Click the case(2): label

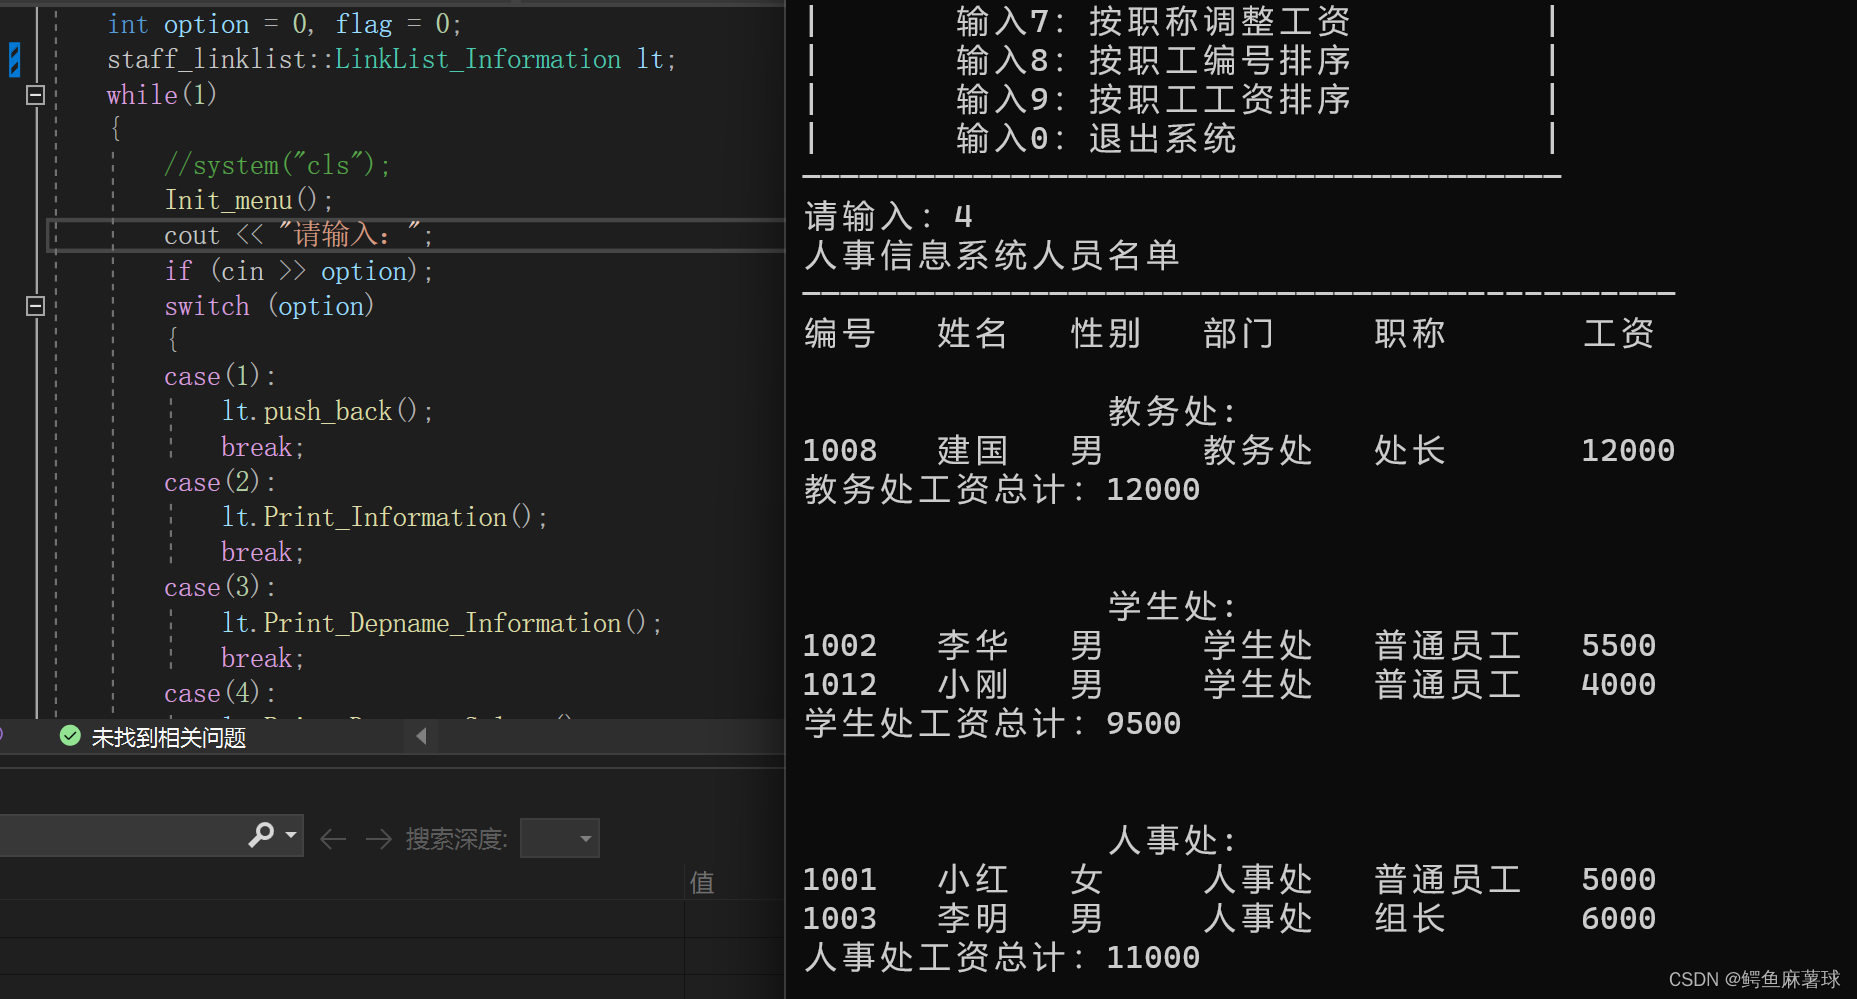(x=220, y=482)
